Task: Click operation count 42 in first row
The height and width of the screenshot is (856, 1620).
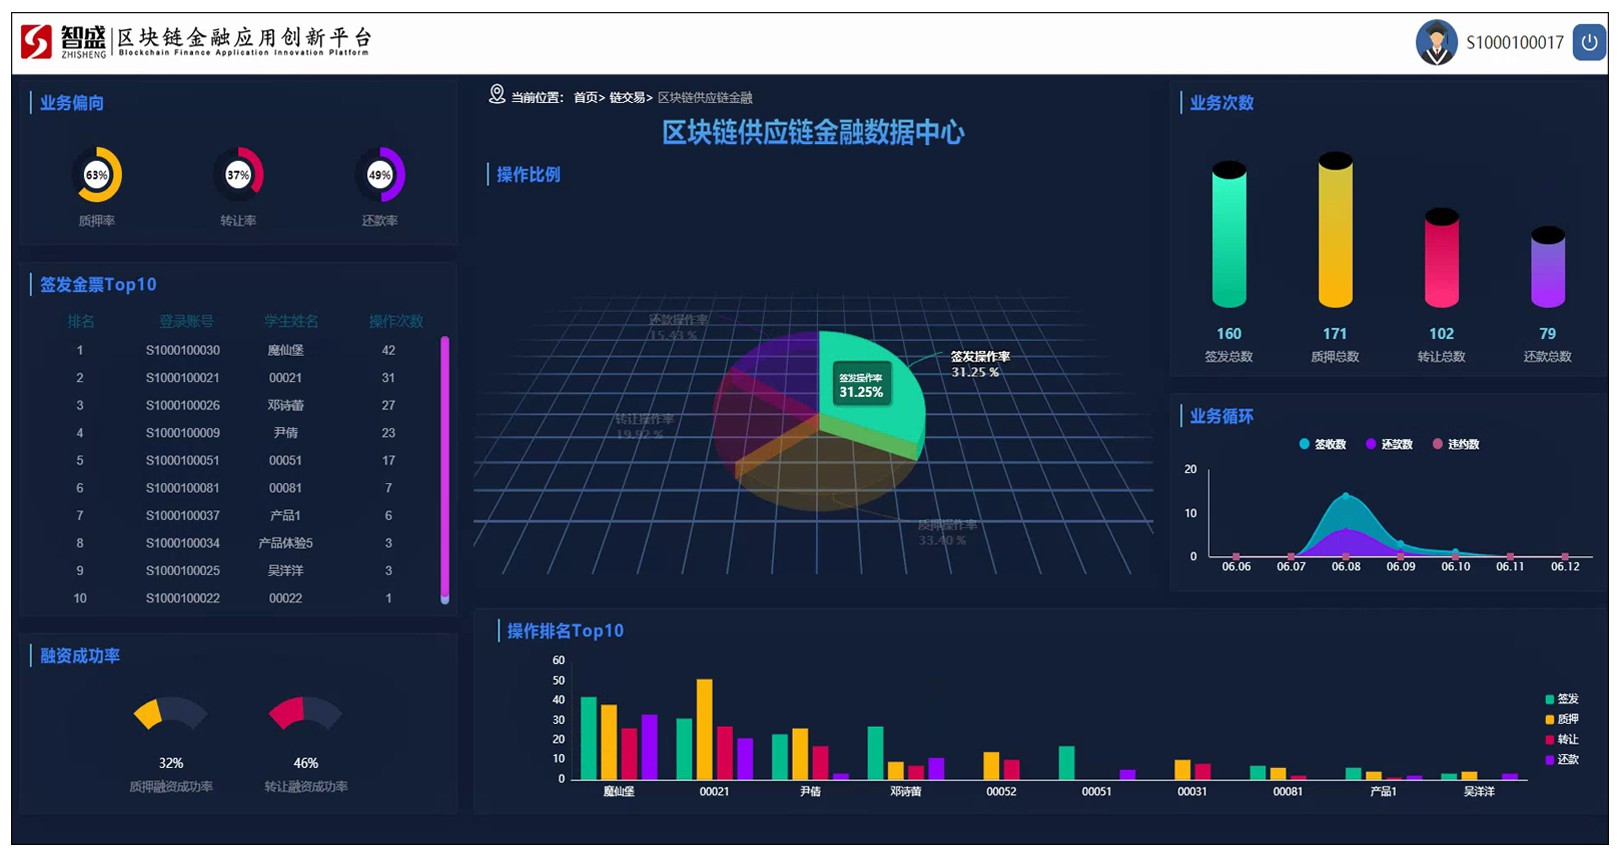Action: 388,350
